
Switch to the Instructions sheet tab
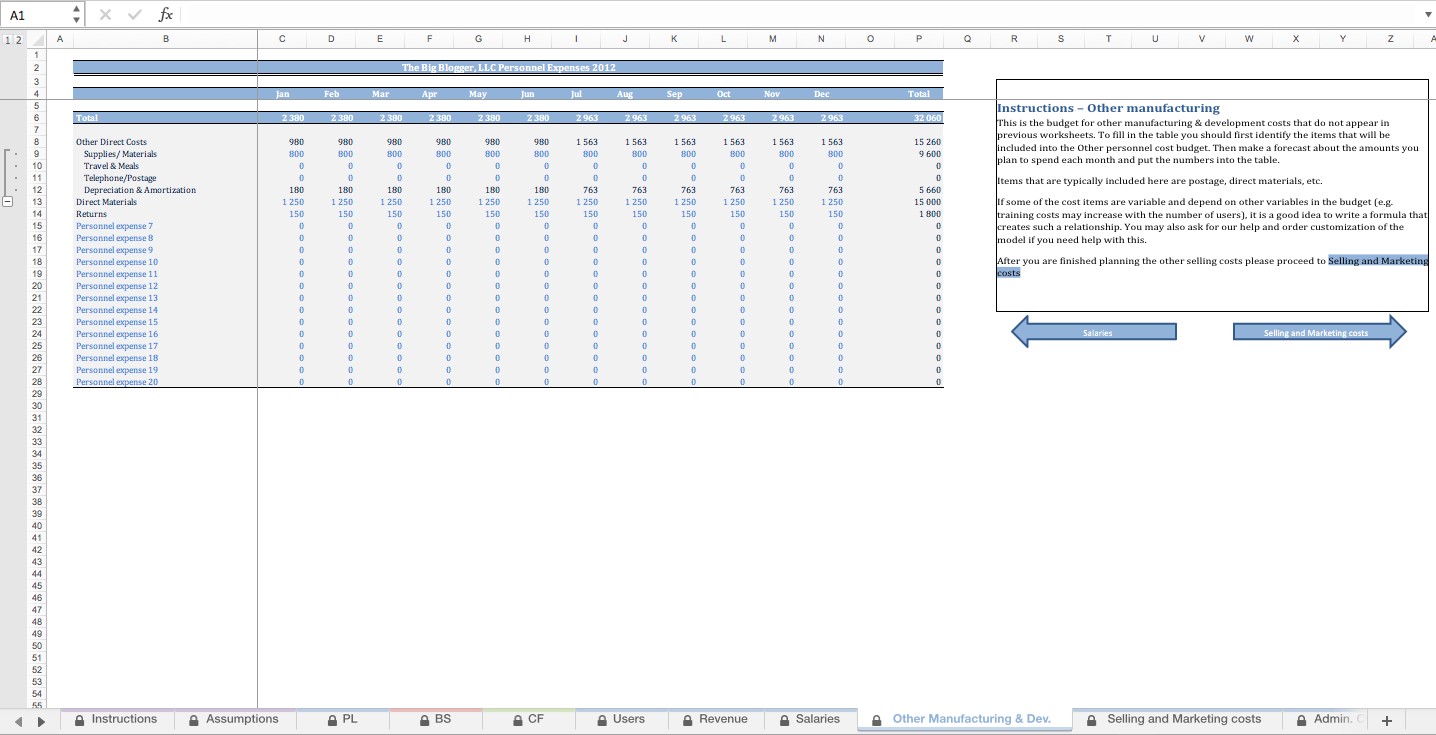[116, 719]
